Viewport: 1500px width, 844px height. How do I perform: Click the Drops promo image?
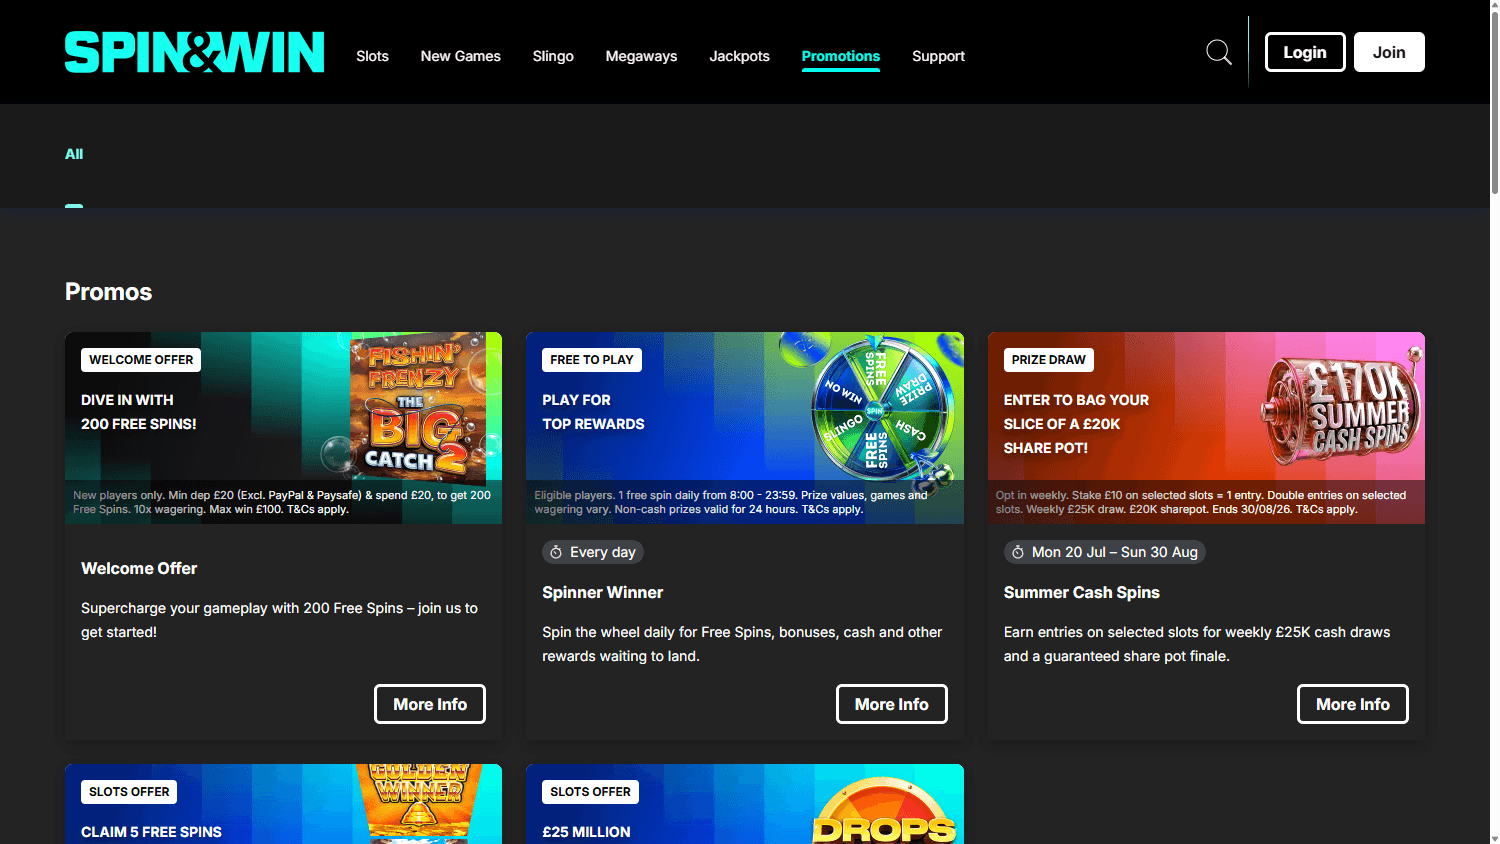tap(884, 810)
